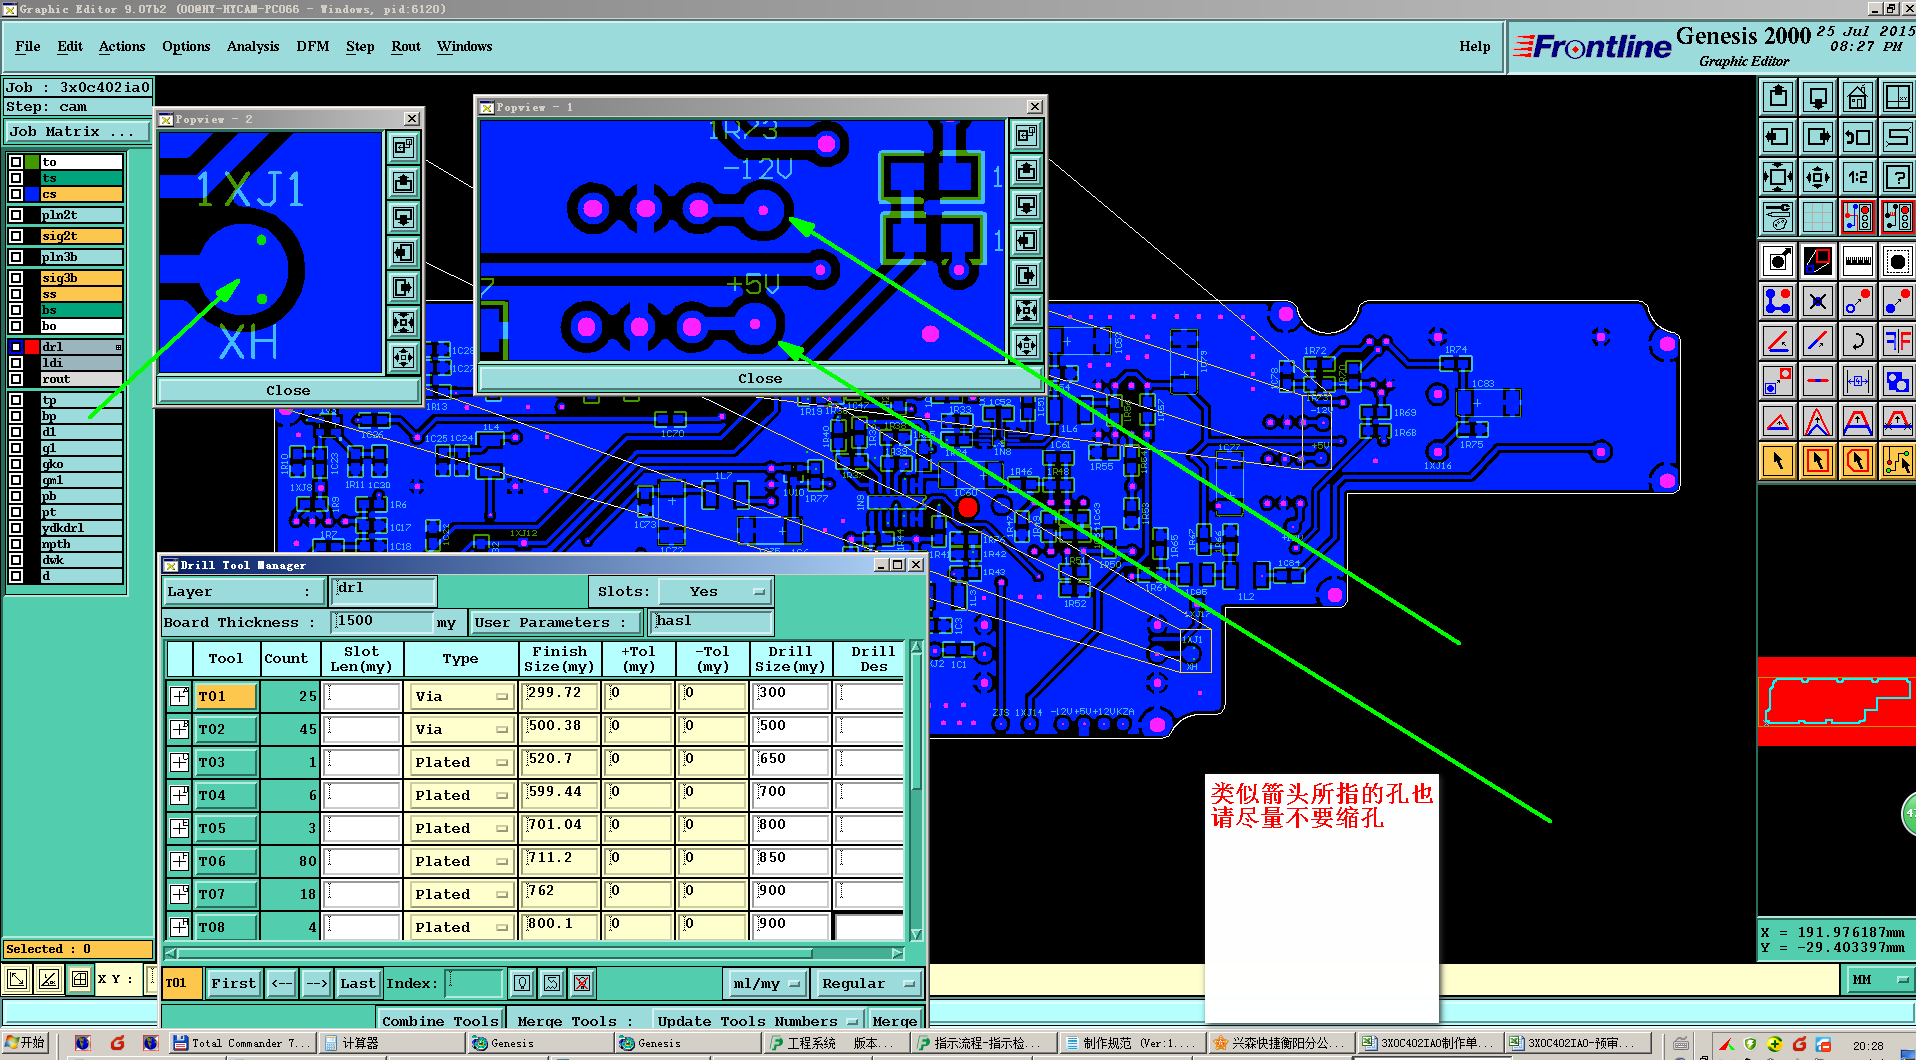Click the pan left icon
The image size is (1916, 1060).
point(1778,137)
